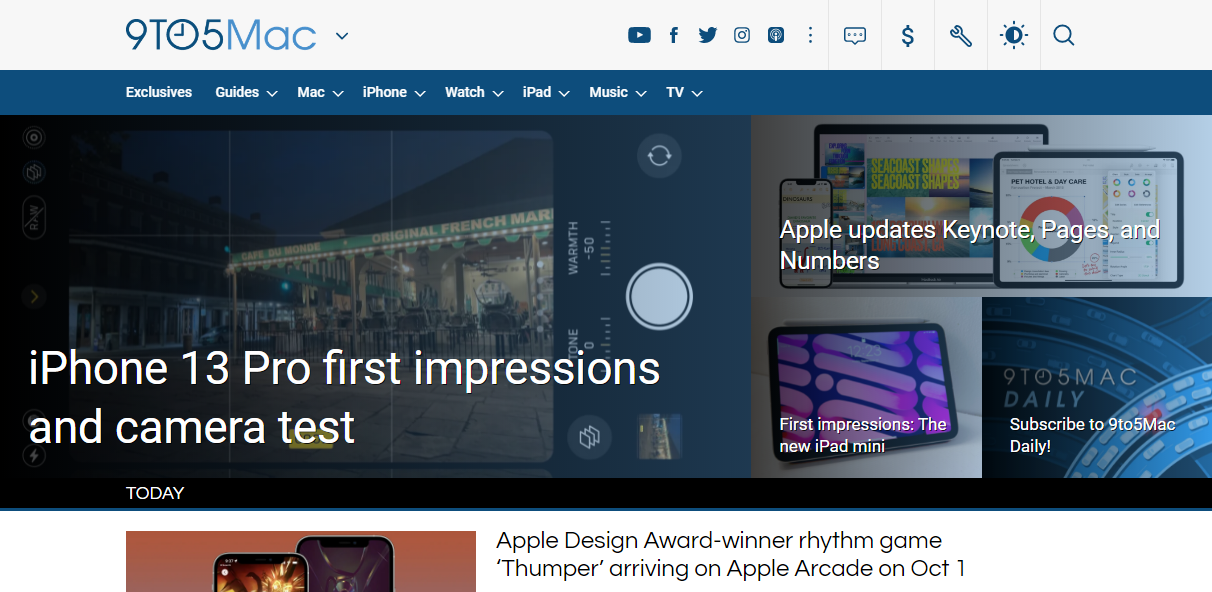
Task: Click the 9to5Mac logo
Action: click(221, 35)
